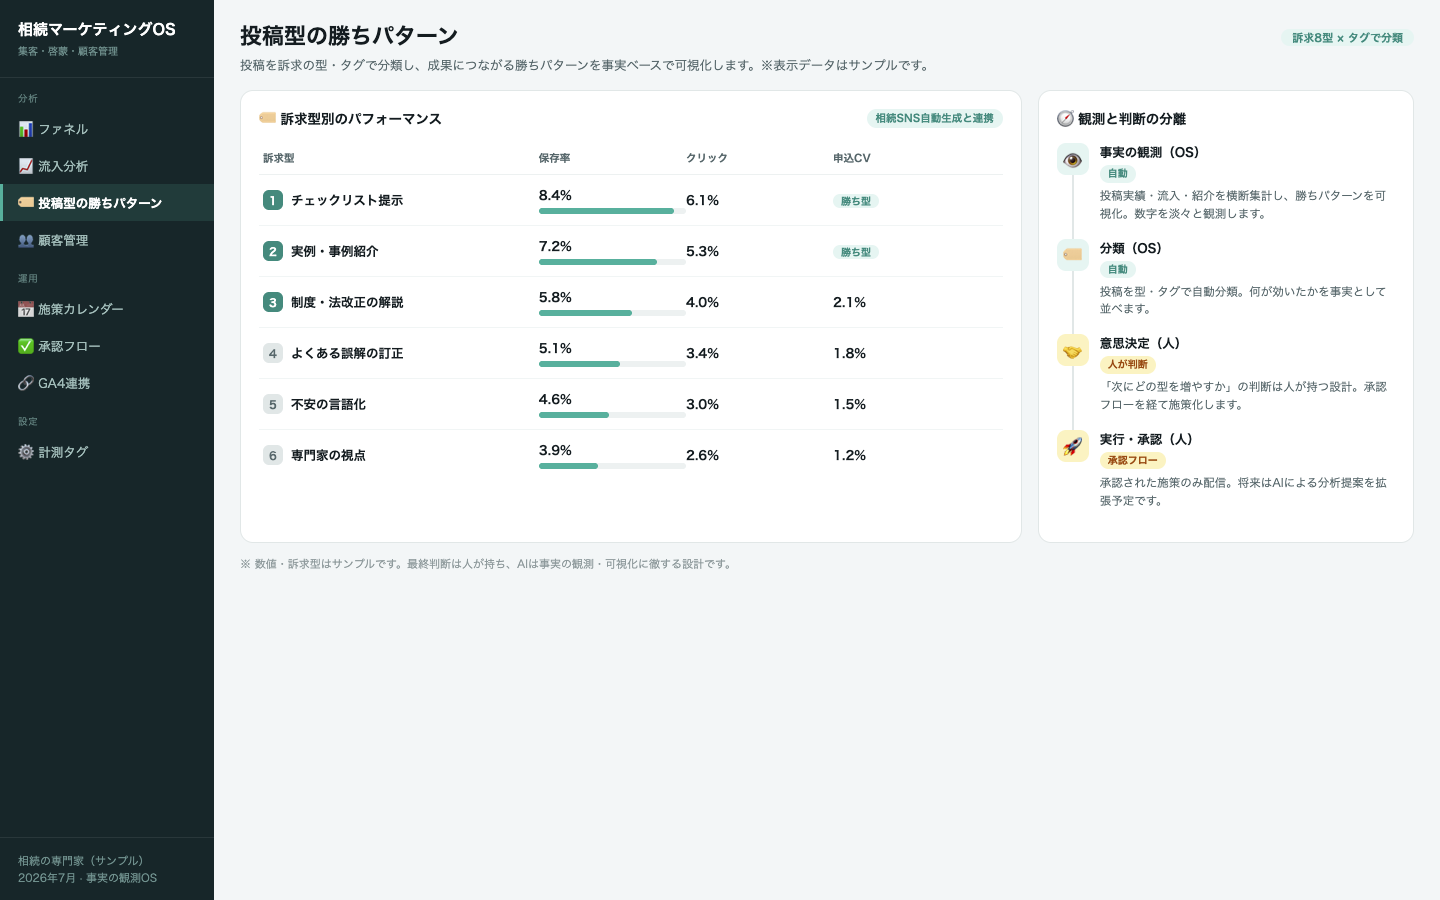The height and width of the screenshot is (900, 1440).
Task: Click the 訴求型 column header
Action: (278, 158)
